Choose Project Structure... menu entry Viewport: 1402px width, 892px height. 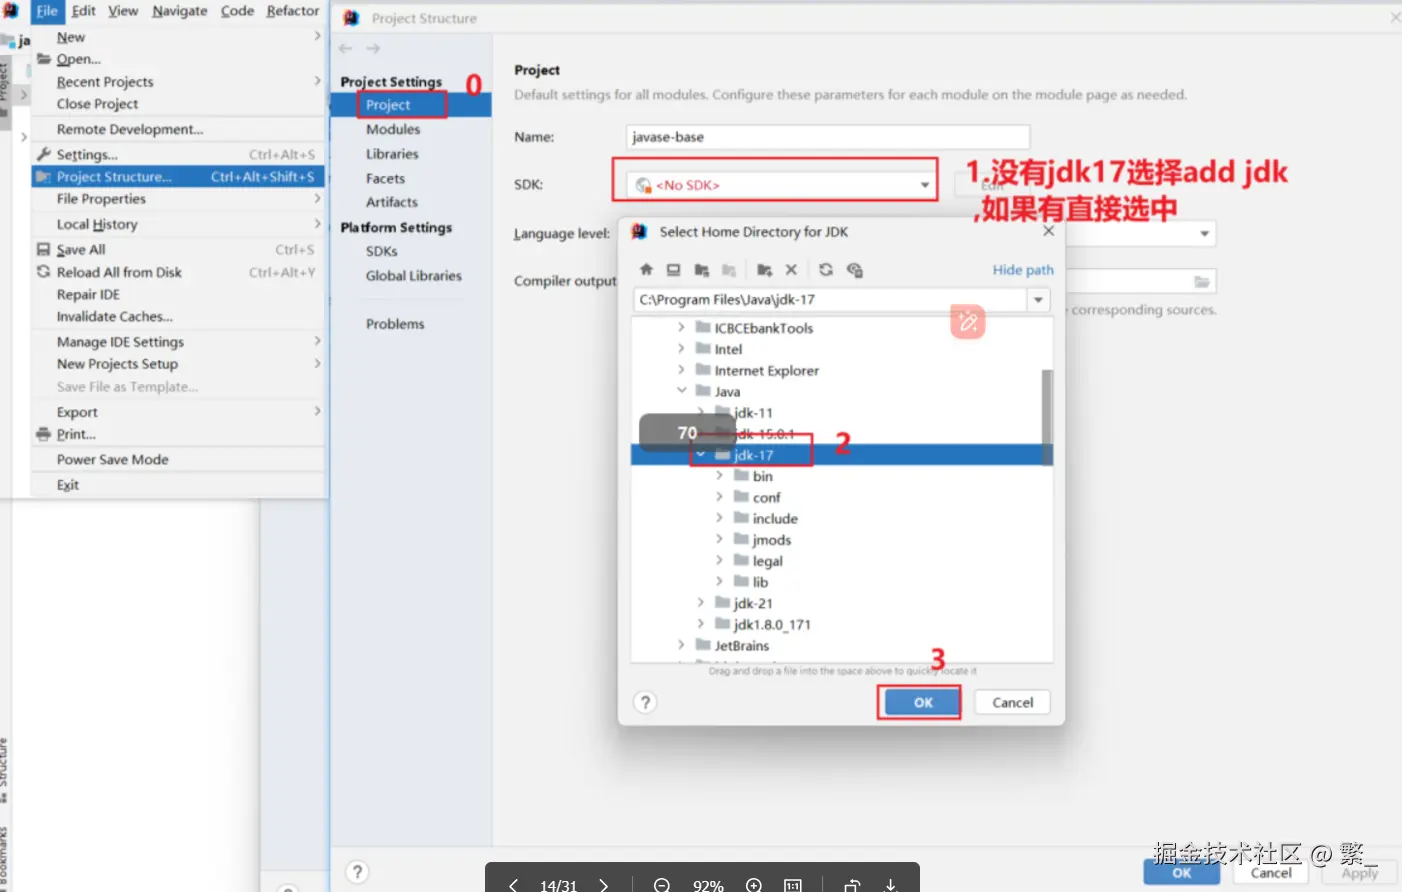(178, 177)
